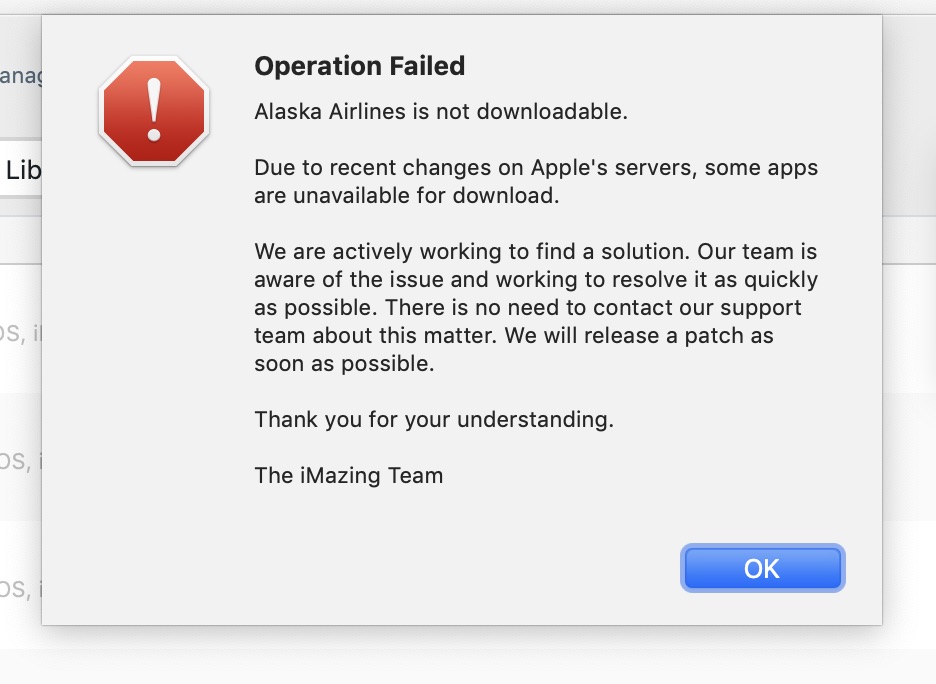Click "The iMazing Team" signature text
The height and width of the screenshot is (684, 936).
point(348,475)
